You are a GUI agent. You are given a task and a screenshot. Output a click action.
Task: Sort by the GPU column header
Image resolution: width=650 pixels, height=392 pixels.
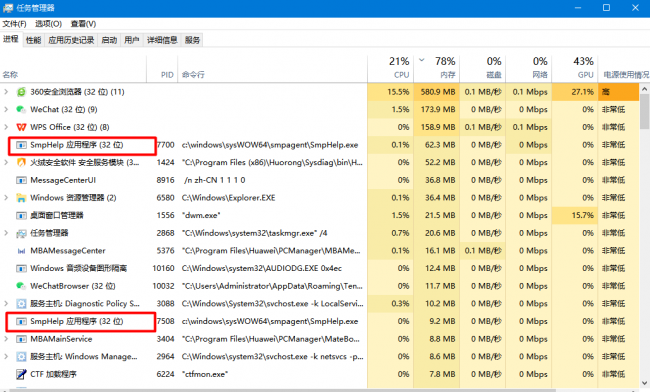(x=575, y=69)
